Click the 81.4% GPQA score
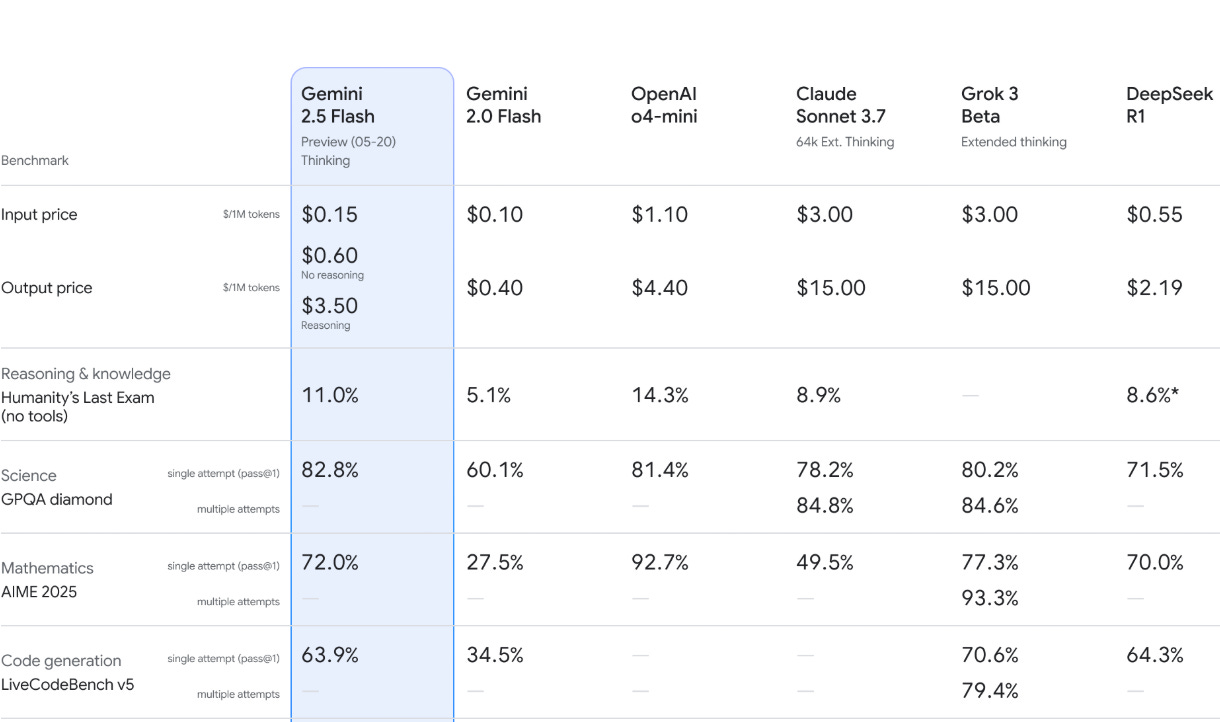Image resolution: width=1220 pixels, height=722 pixels. pos(660,470)
